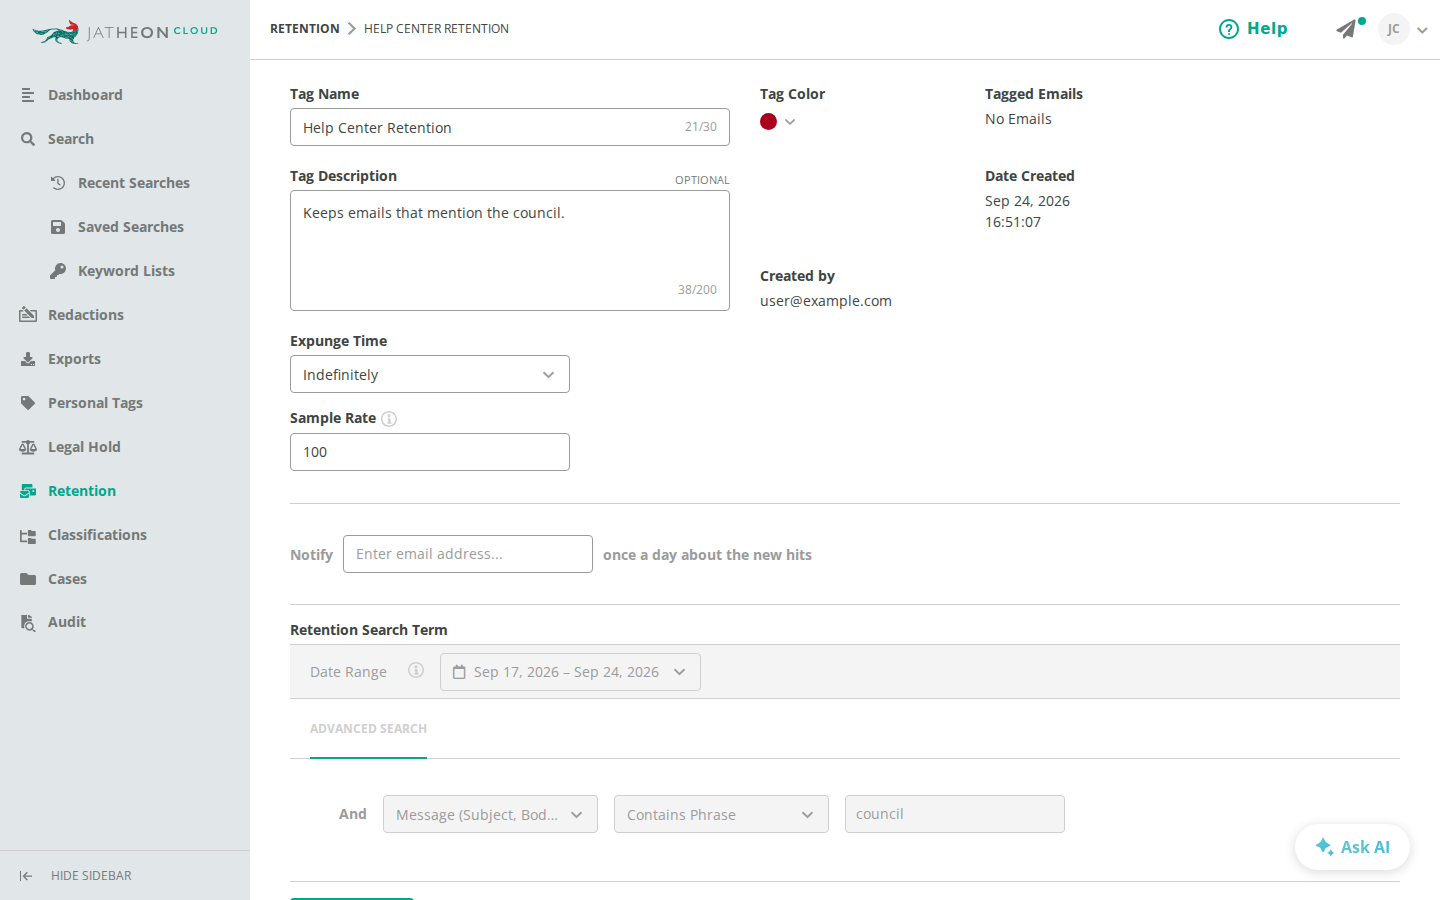Click the Jatheon Cloud logo
Image resolution: width=1440 pixels, height=900 pixels.
click(x=125, y=32)
